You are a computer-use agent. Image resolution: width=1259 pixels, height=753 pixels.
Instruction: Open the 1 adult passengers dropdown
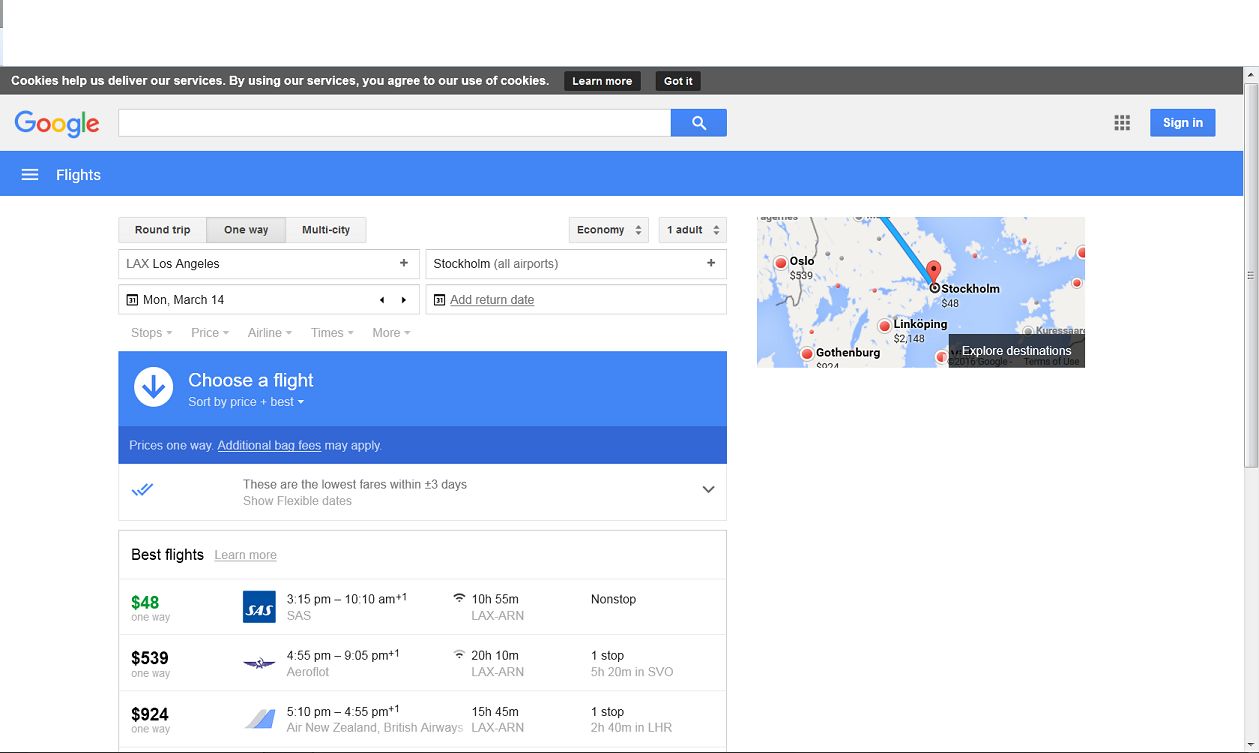(x=692, y=230)
